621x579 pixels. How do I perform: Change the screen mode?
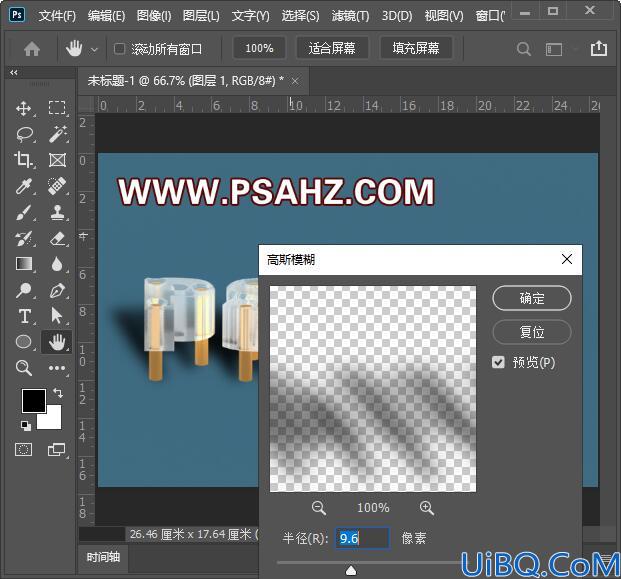[x=56, y=449]
